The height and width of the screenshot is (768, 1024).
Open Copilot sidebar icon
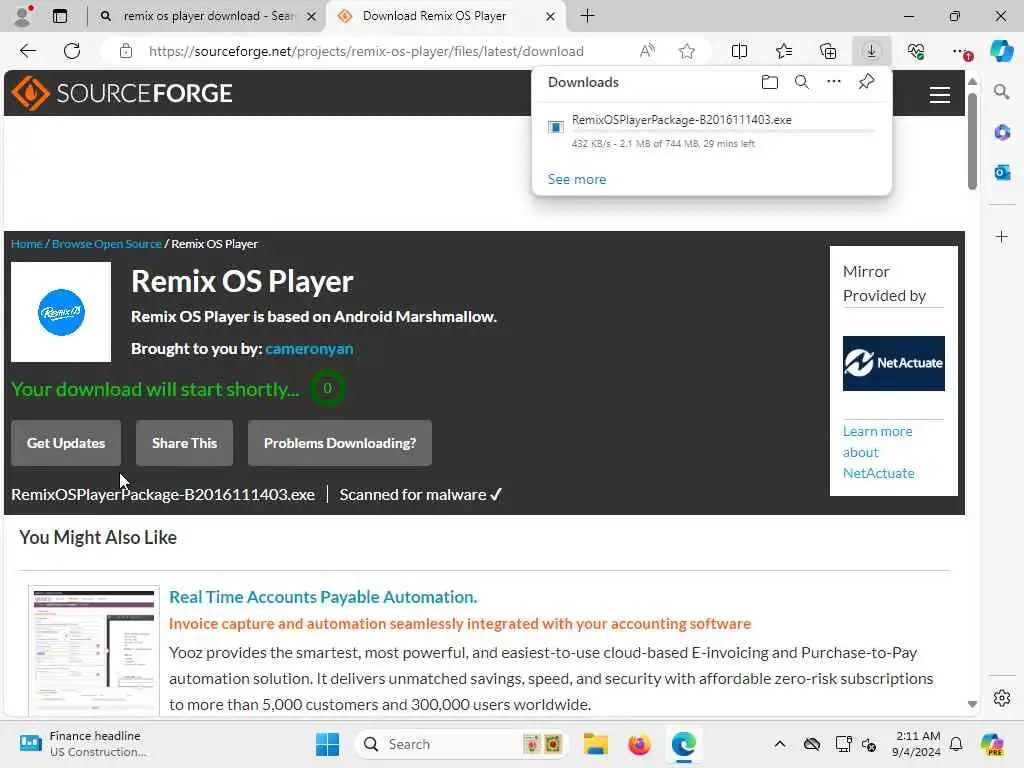[1001, 51]
